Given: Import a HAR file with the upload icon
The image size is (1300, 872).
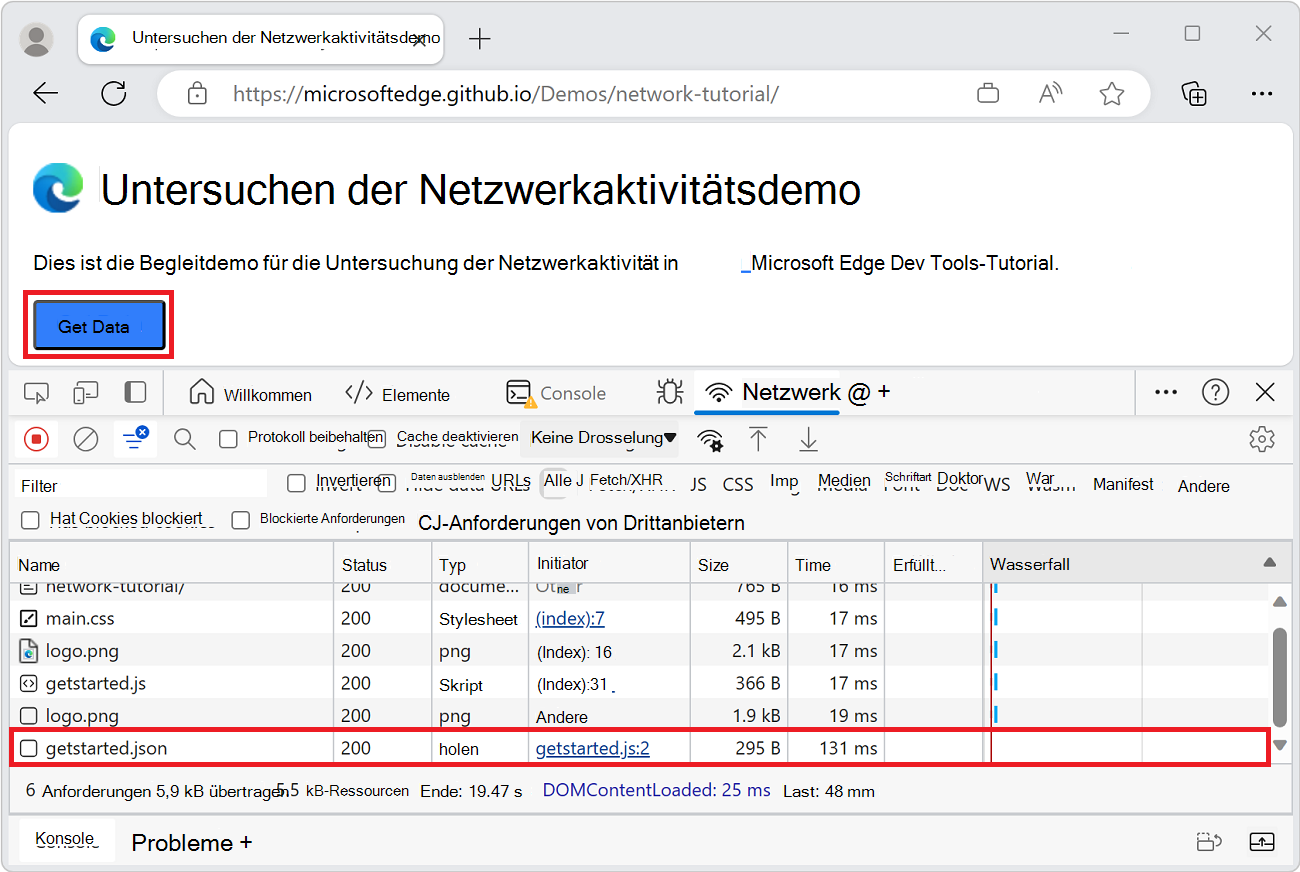Looking at the screenshot, I should [x=758, y=438].
